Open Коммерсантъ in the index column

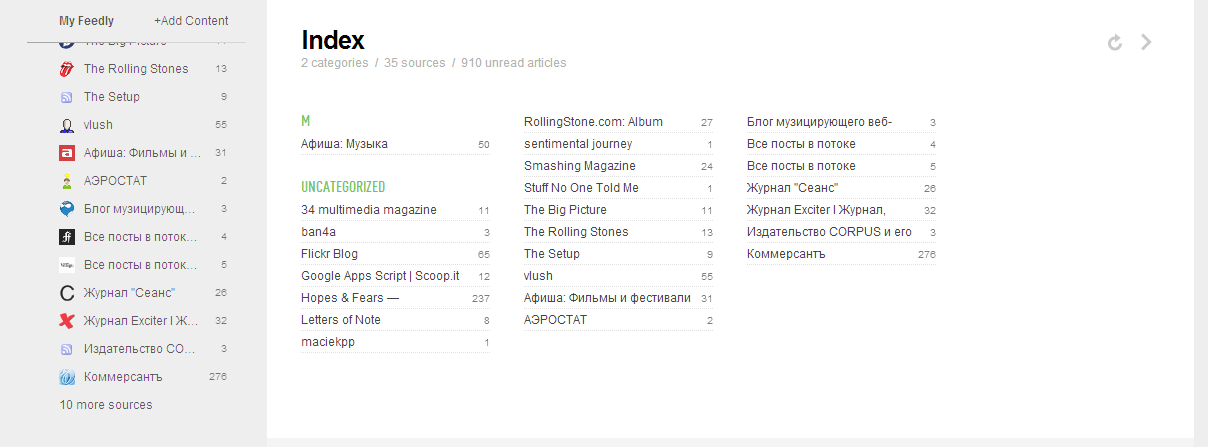click(788, 254)
